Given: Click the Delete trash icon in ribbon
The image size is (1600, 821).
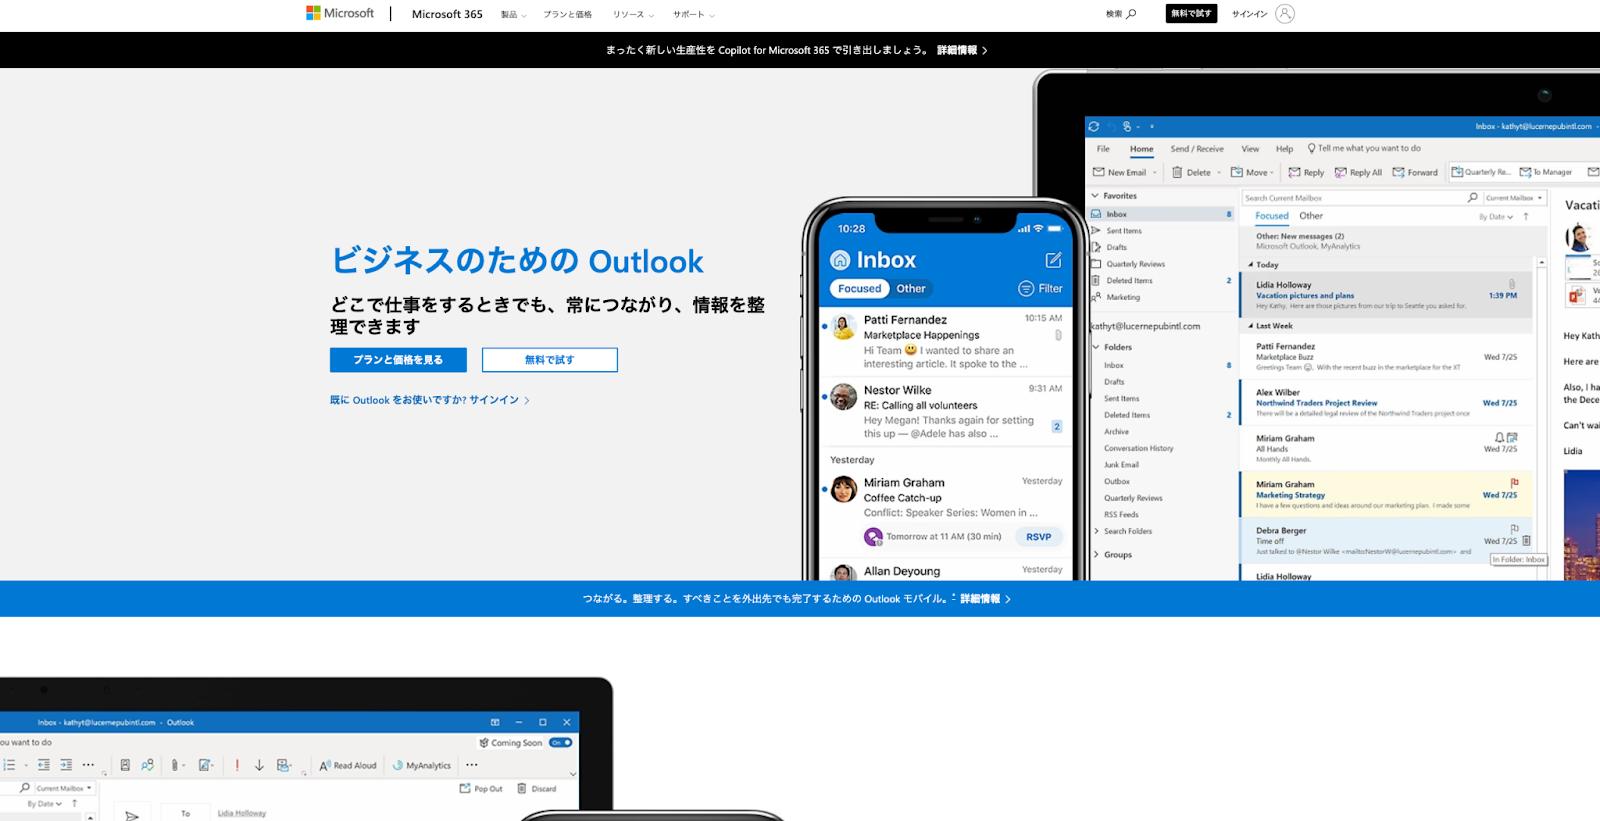Looking at the screenshot, I should point(1177,172).
